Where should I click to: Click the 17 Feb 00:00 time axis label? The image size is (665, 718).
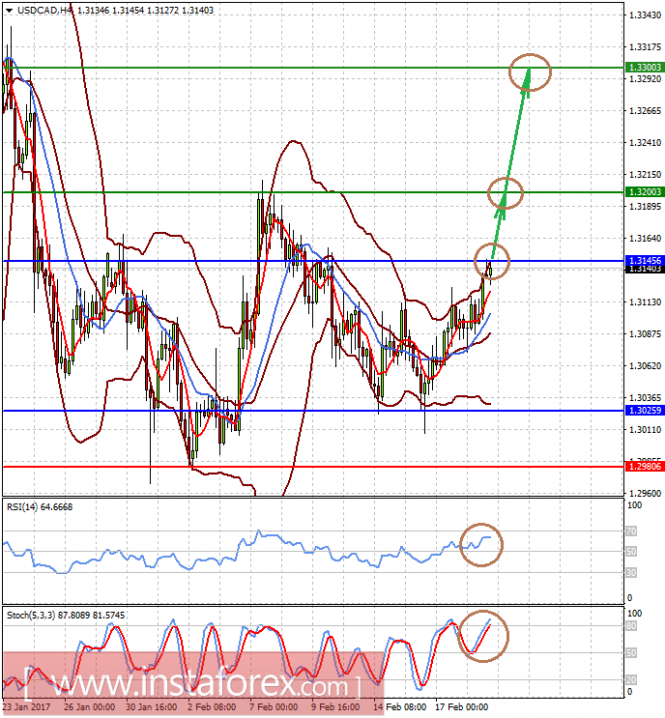click(x=462, y=707)
